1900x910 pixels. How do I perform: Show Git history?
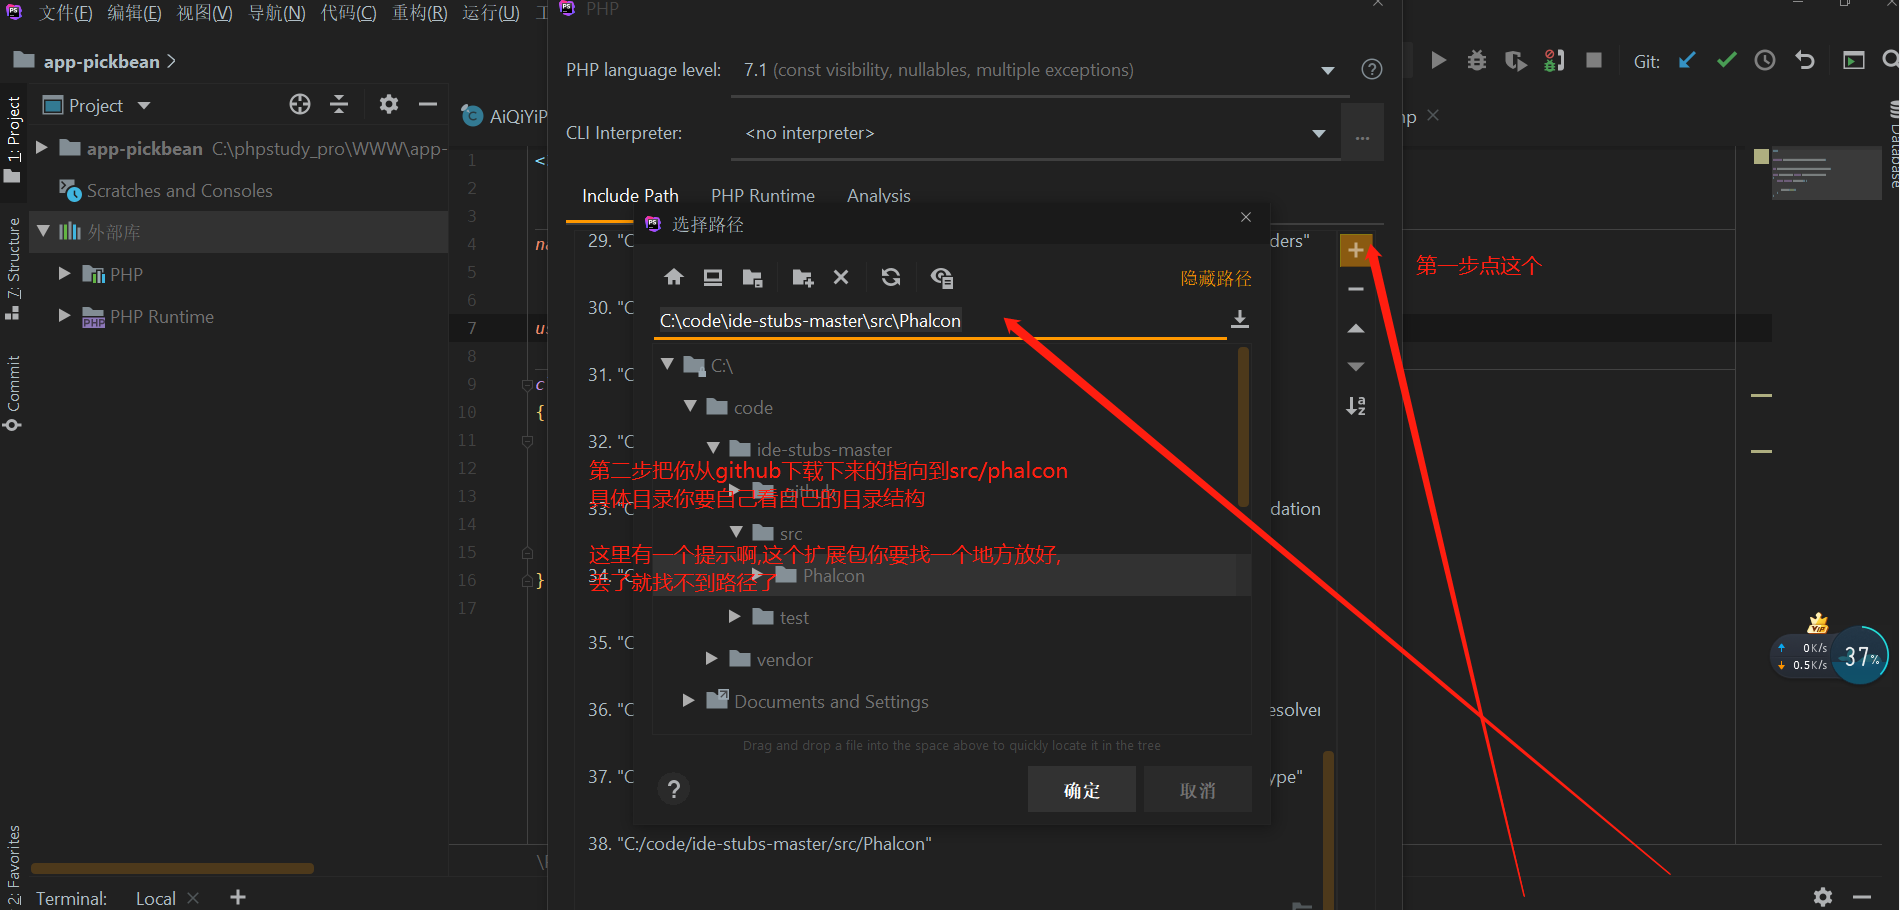1765,61
